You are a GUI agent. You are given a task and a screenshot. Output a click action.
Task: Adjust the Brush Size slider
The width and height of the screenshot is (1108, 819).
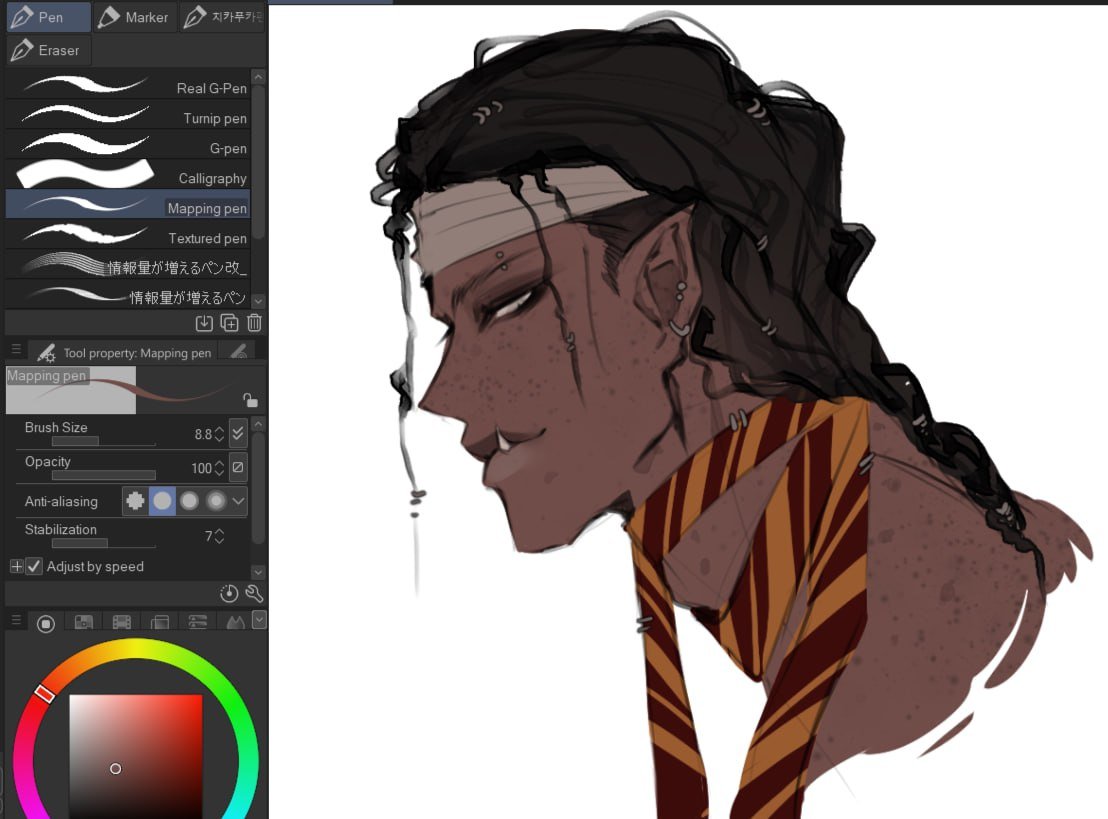click(x=103, y=442)
